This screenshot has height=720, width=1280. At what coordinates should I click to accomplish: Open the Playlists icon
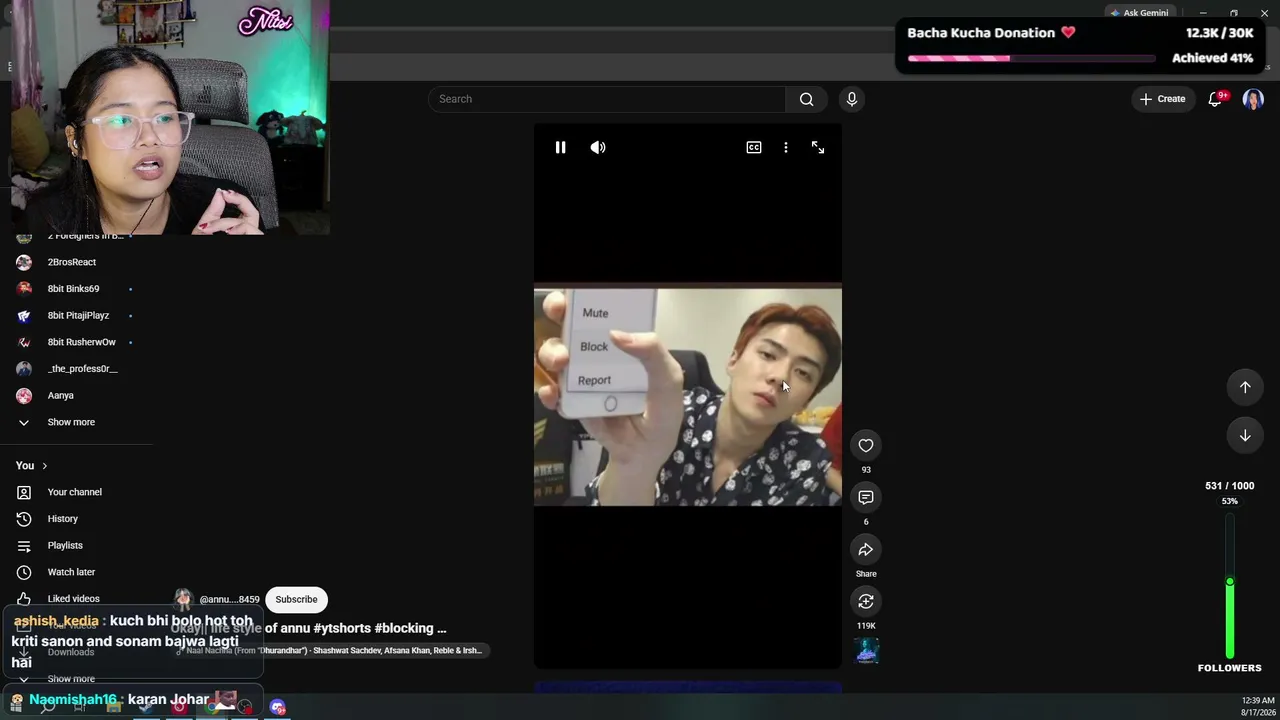click(24, 546)
